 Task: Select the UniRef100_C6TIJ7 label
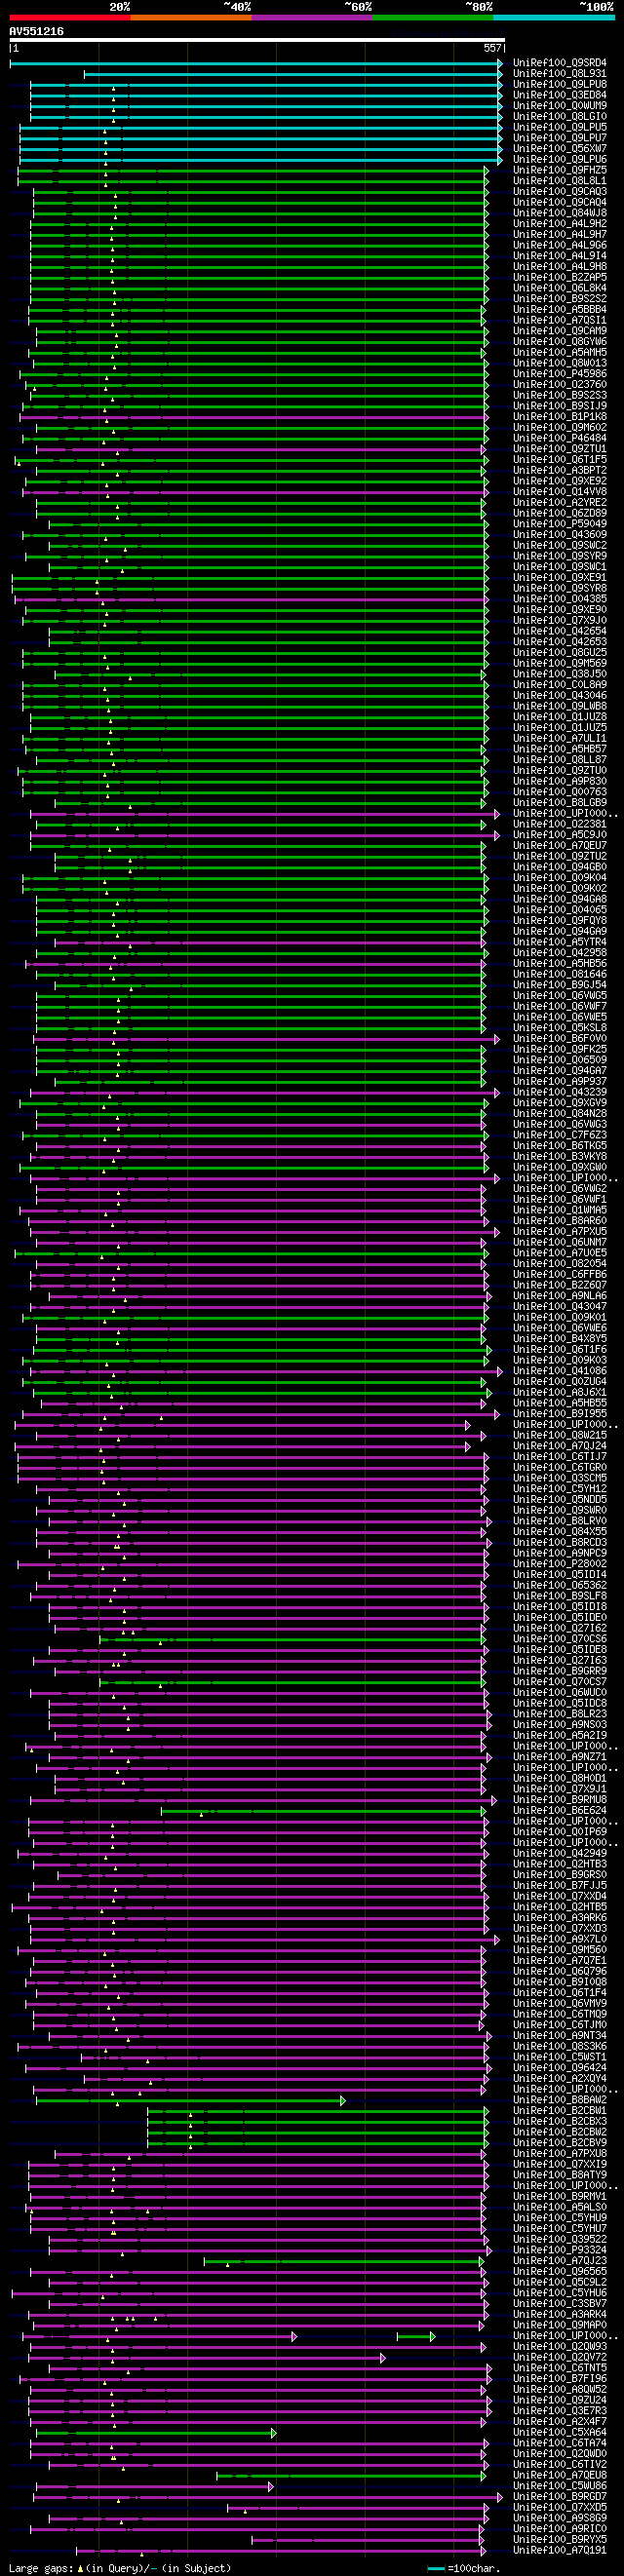(560, 1457)
